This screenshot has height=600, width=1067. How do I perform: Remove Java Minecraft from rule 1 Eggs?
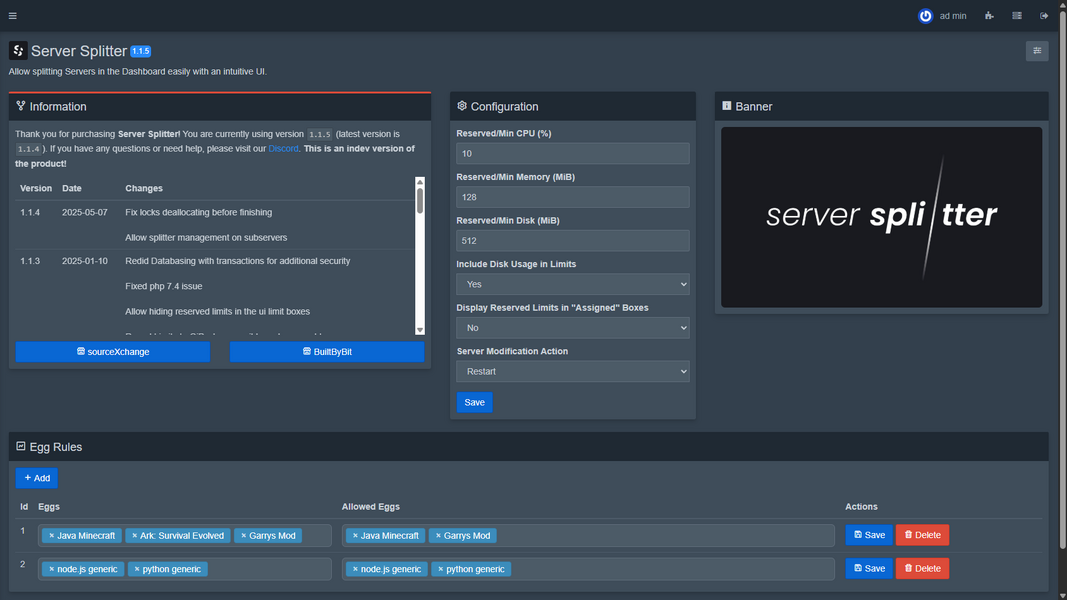click(51, 535)
